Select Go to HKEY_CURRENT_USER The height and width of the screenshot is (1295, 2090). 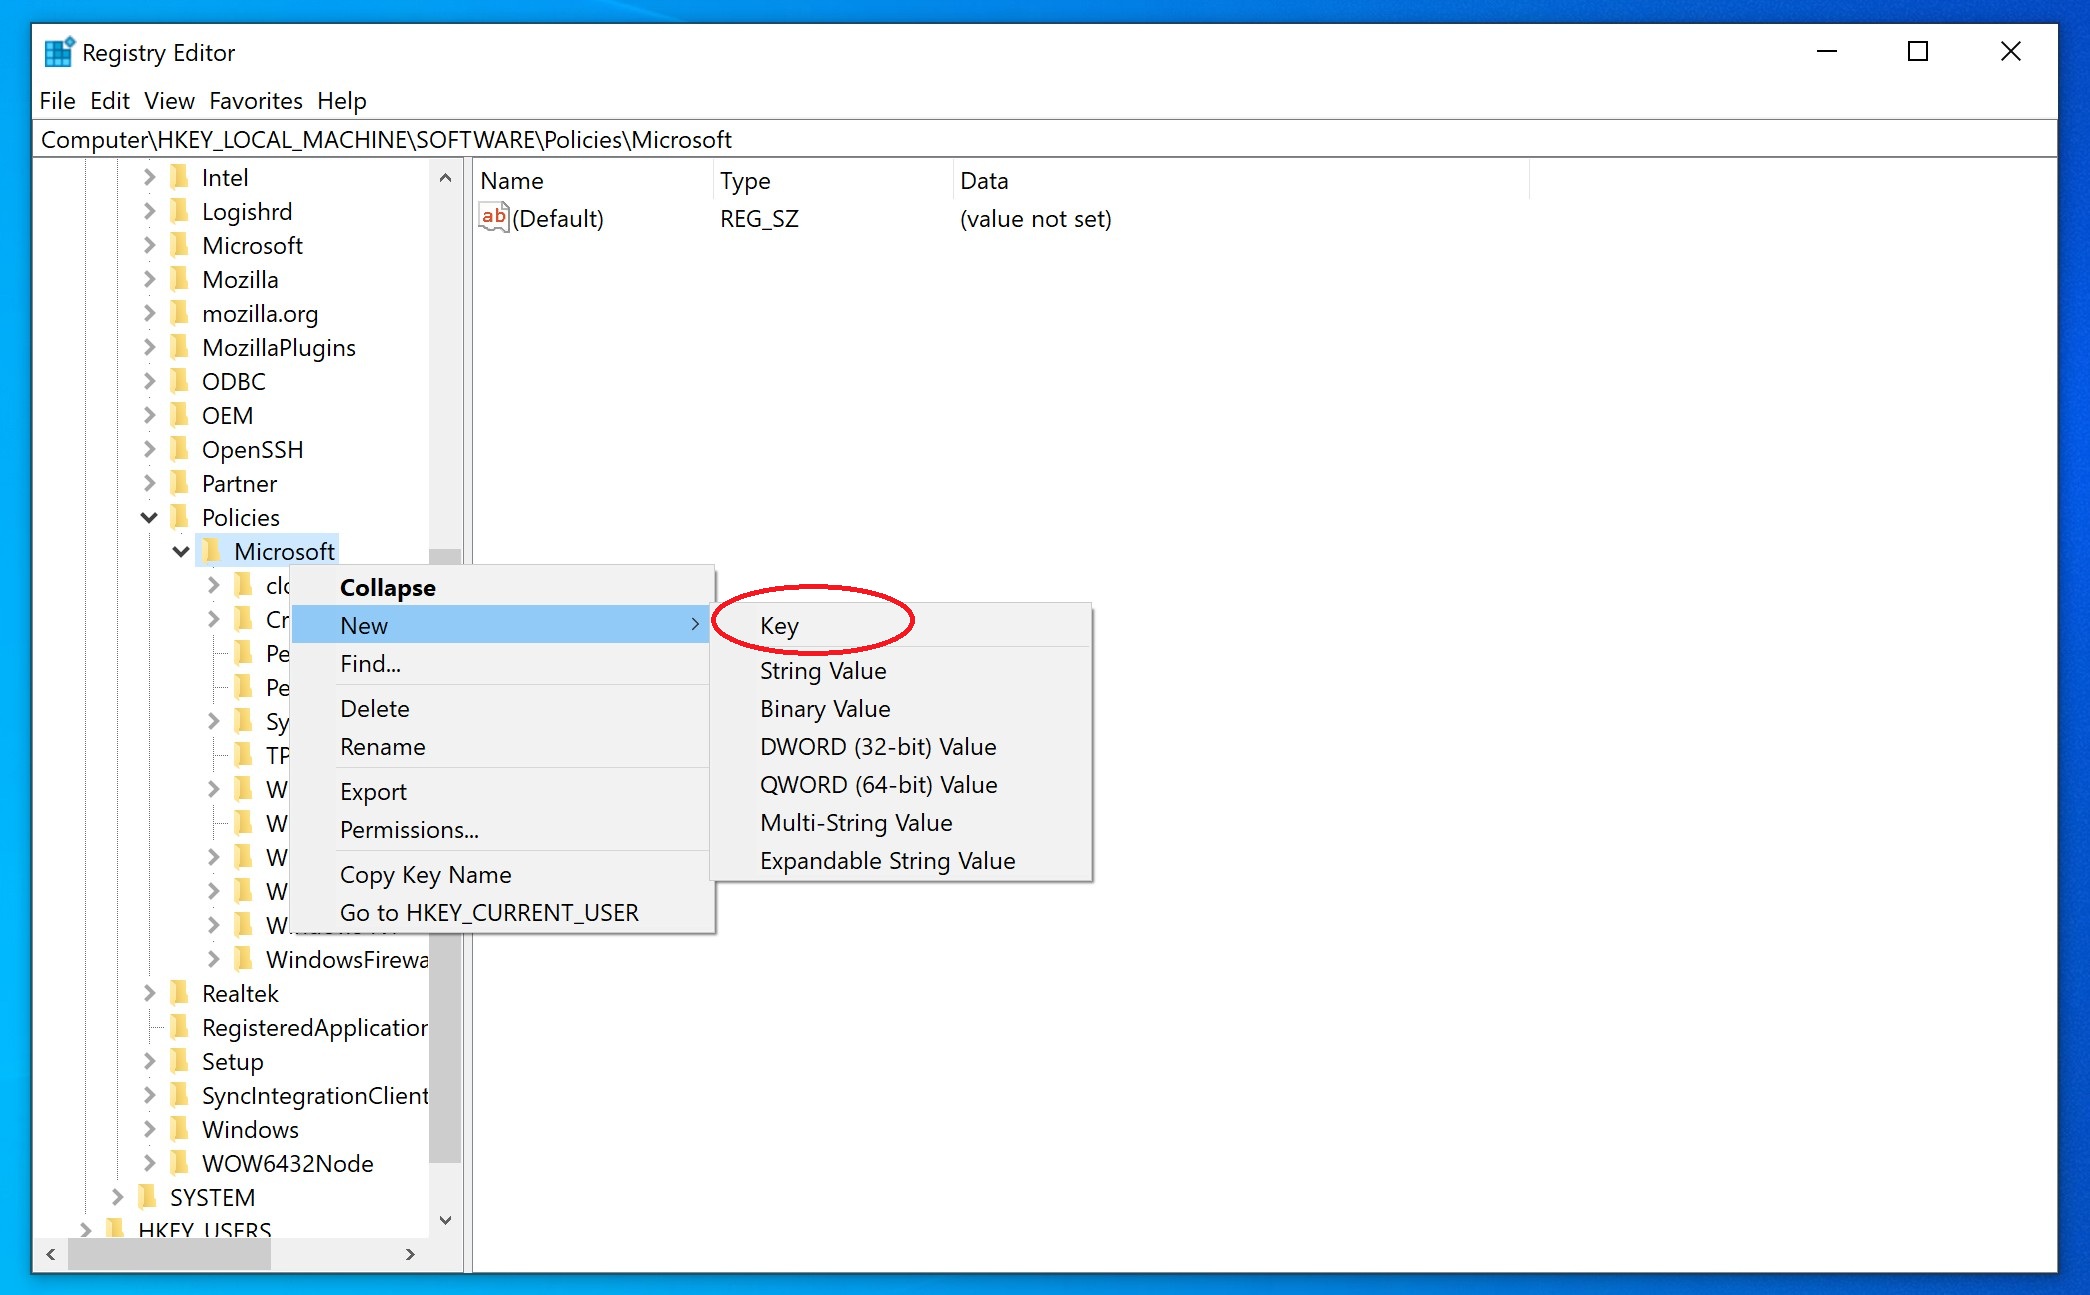click(x=501, y=912)
